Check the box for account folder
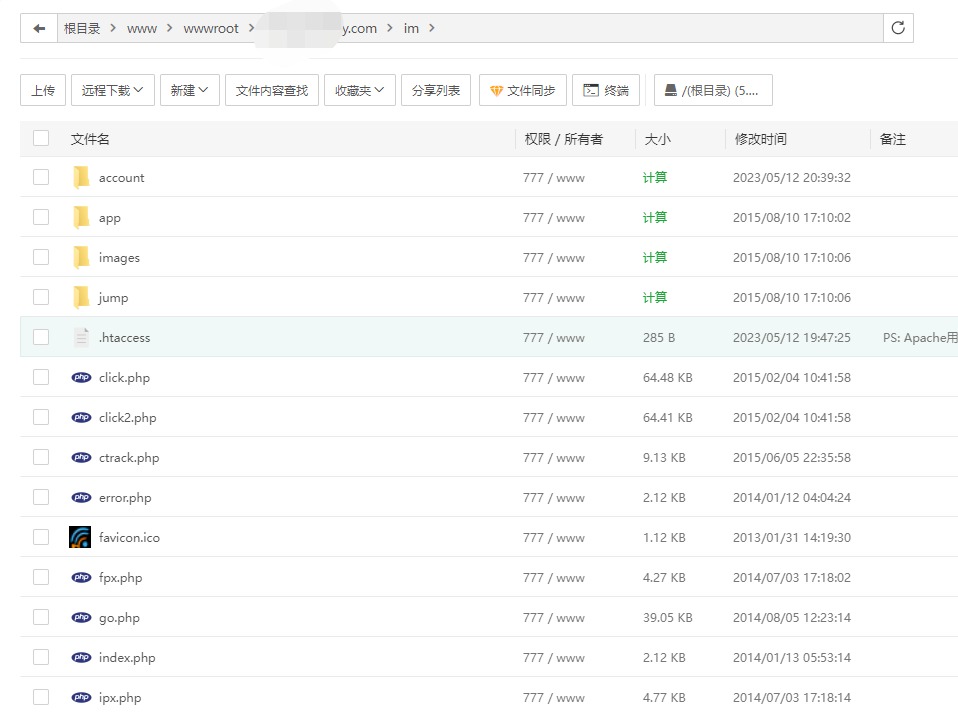This screenshot has width=958, height=716. tap(41, 177)
